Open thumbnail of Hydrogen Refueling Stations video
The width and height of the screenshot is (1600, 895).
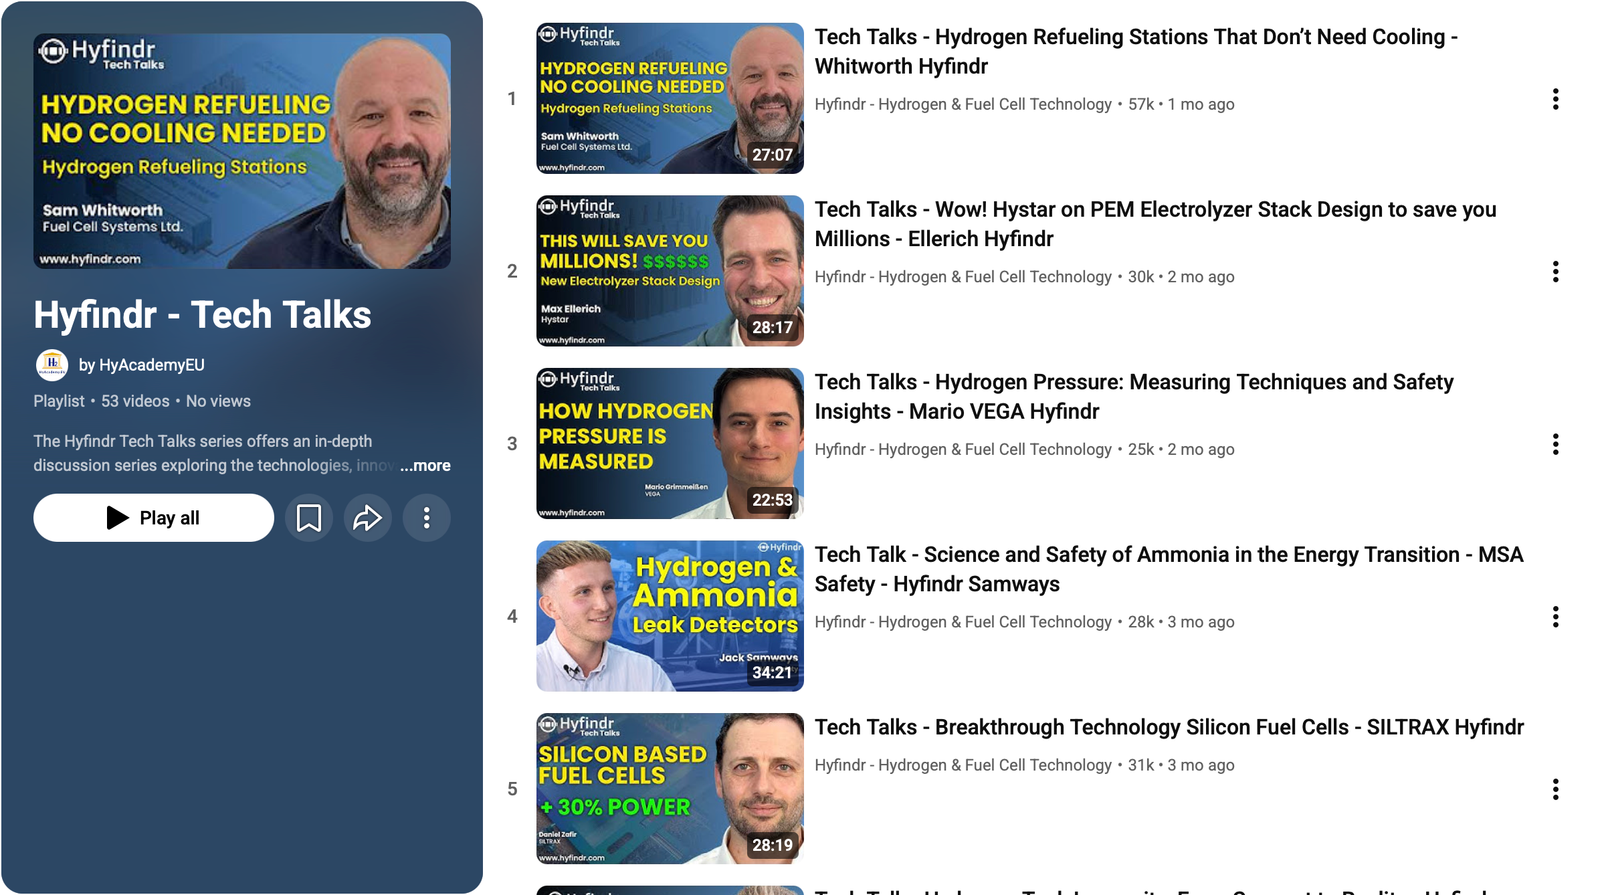click(670, 98)
